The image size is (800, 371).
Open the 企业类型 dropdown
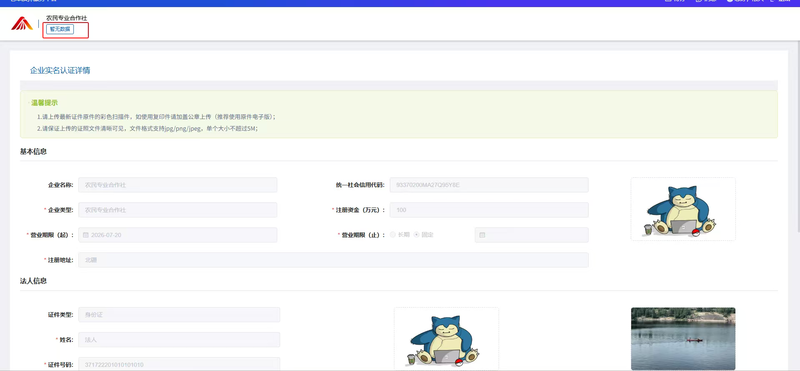(178, 210)
